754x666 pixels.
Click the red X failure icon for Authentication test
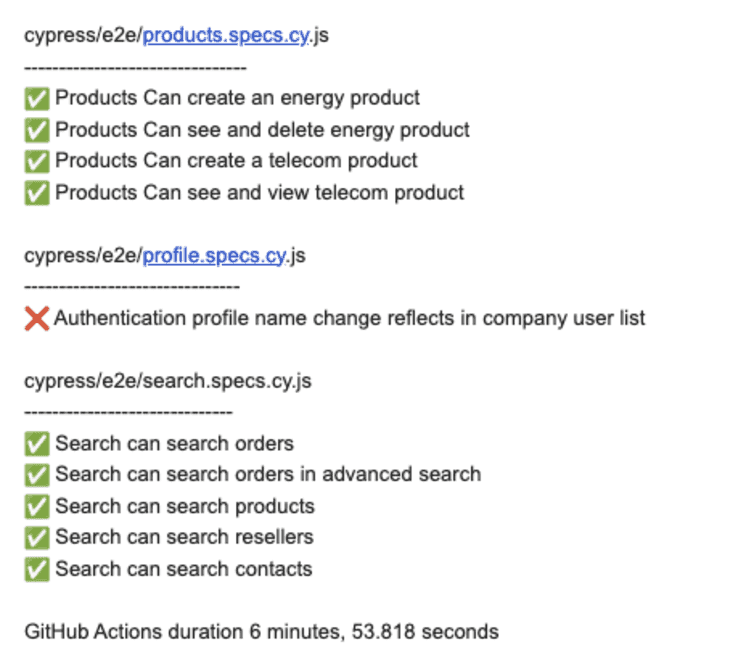click(x=37, y=319)
